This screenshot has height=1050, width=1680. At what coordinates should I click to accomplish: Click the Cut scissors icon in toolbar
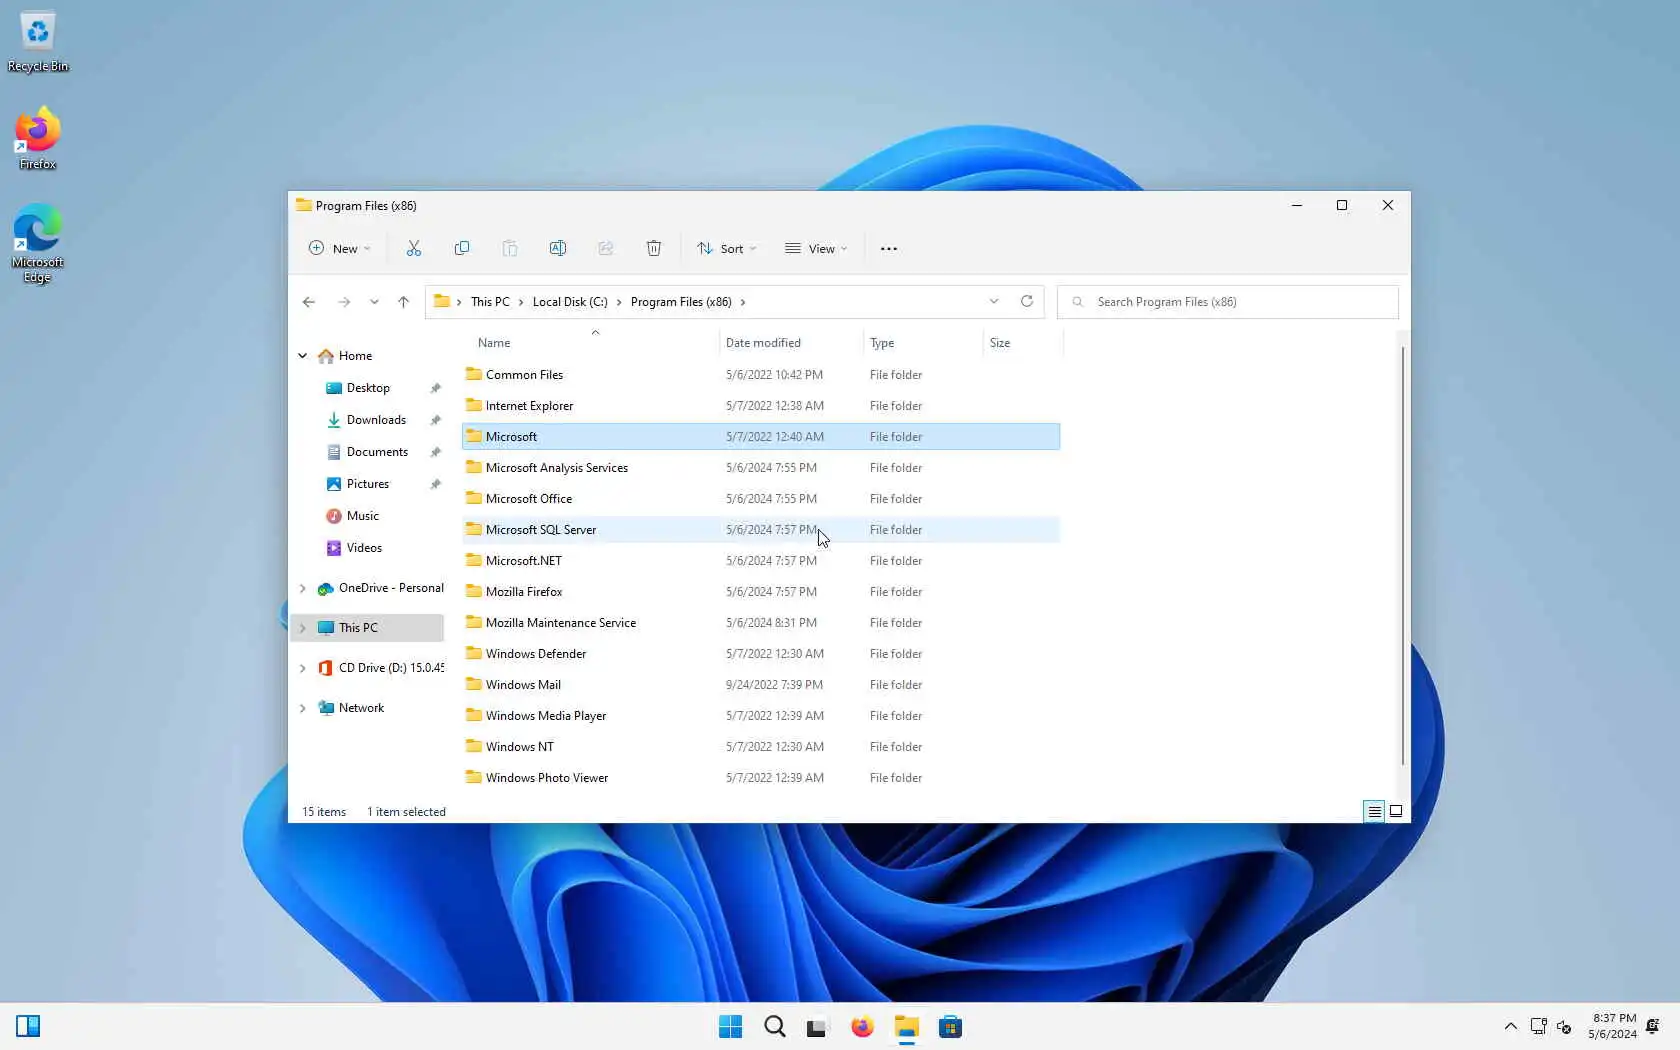414,248
